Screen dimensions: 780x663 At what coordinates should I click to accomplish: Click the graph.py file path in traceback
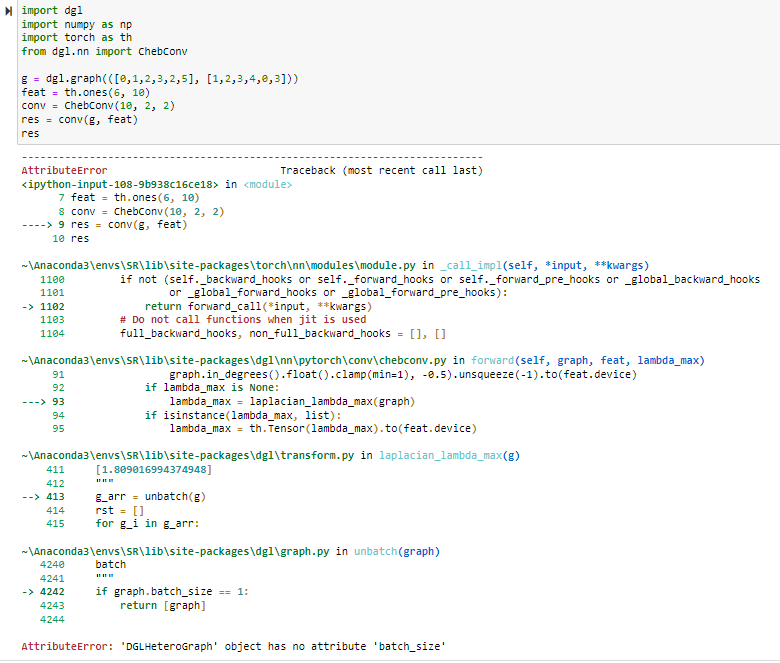click(175, 552)
